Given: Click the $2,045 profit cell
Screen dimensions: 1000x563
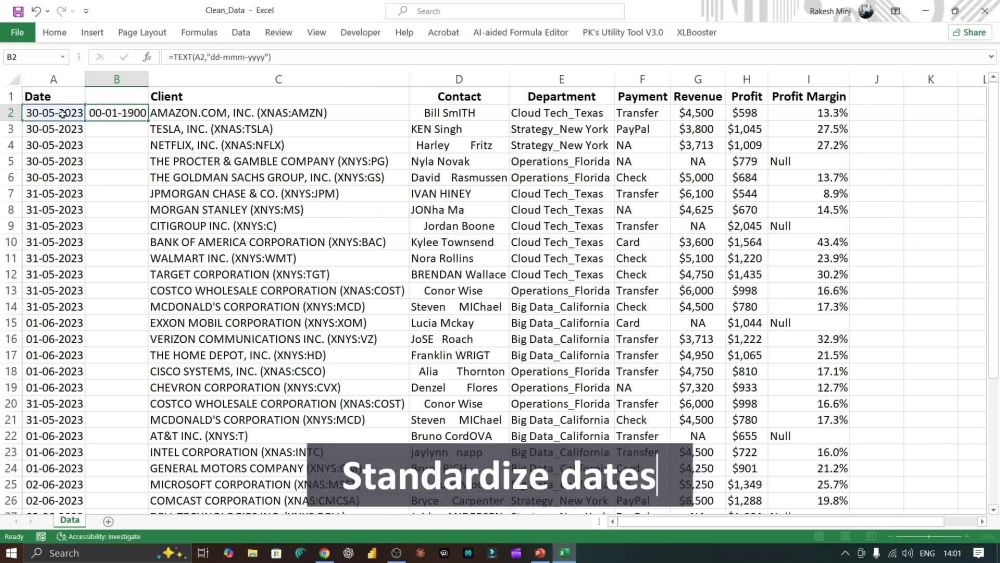Looking at the screenshot, I should point(746,226).
